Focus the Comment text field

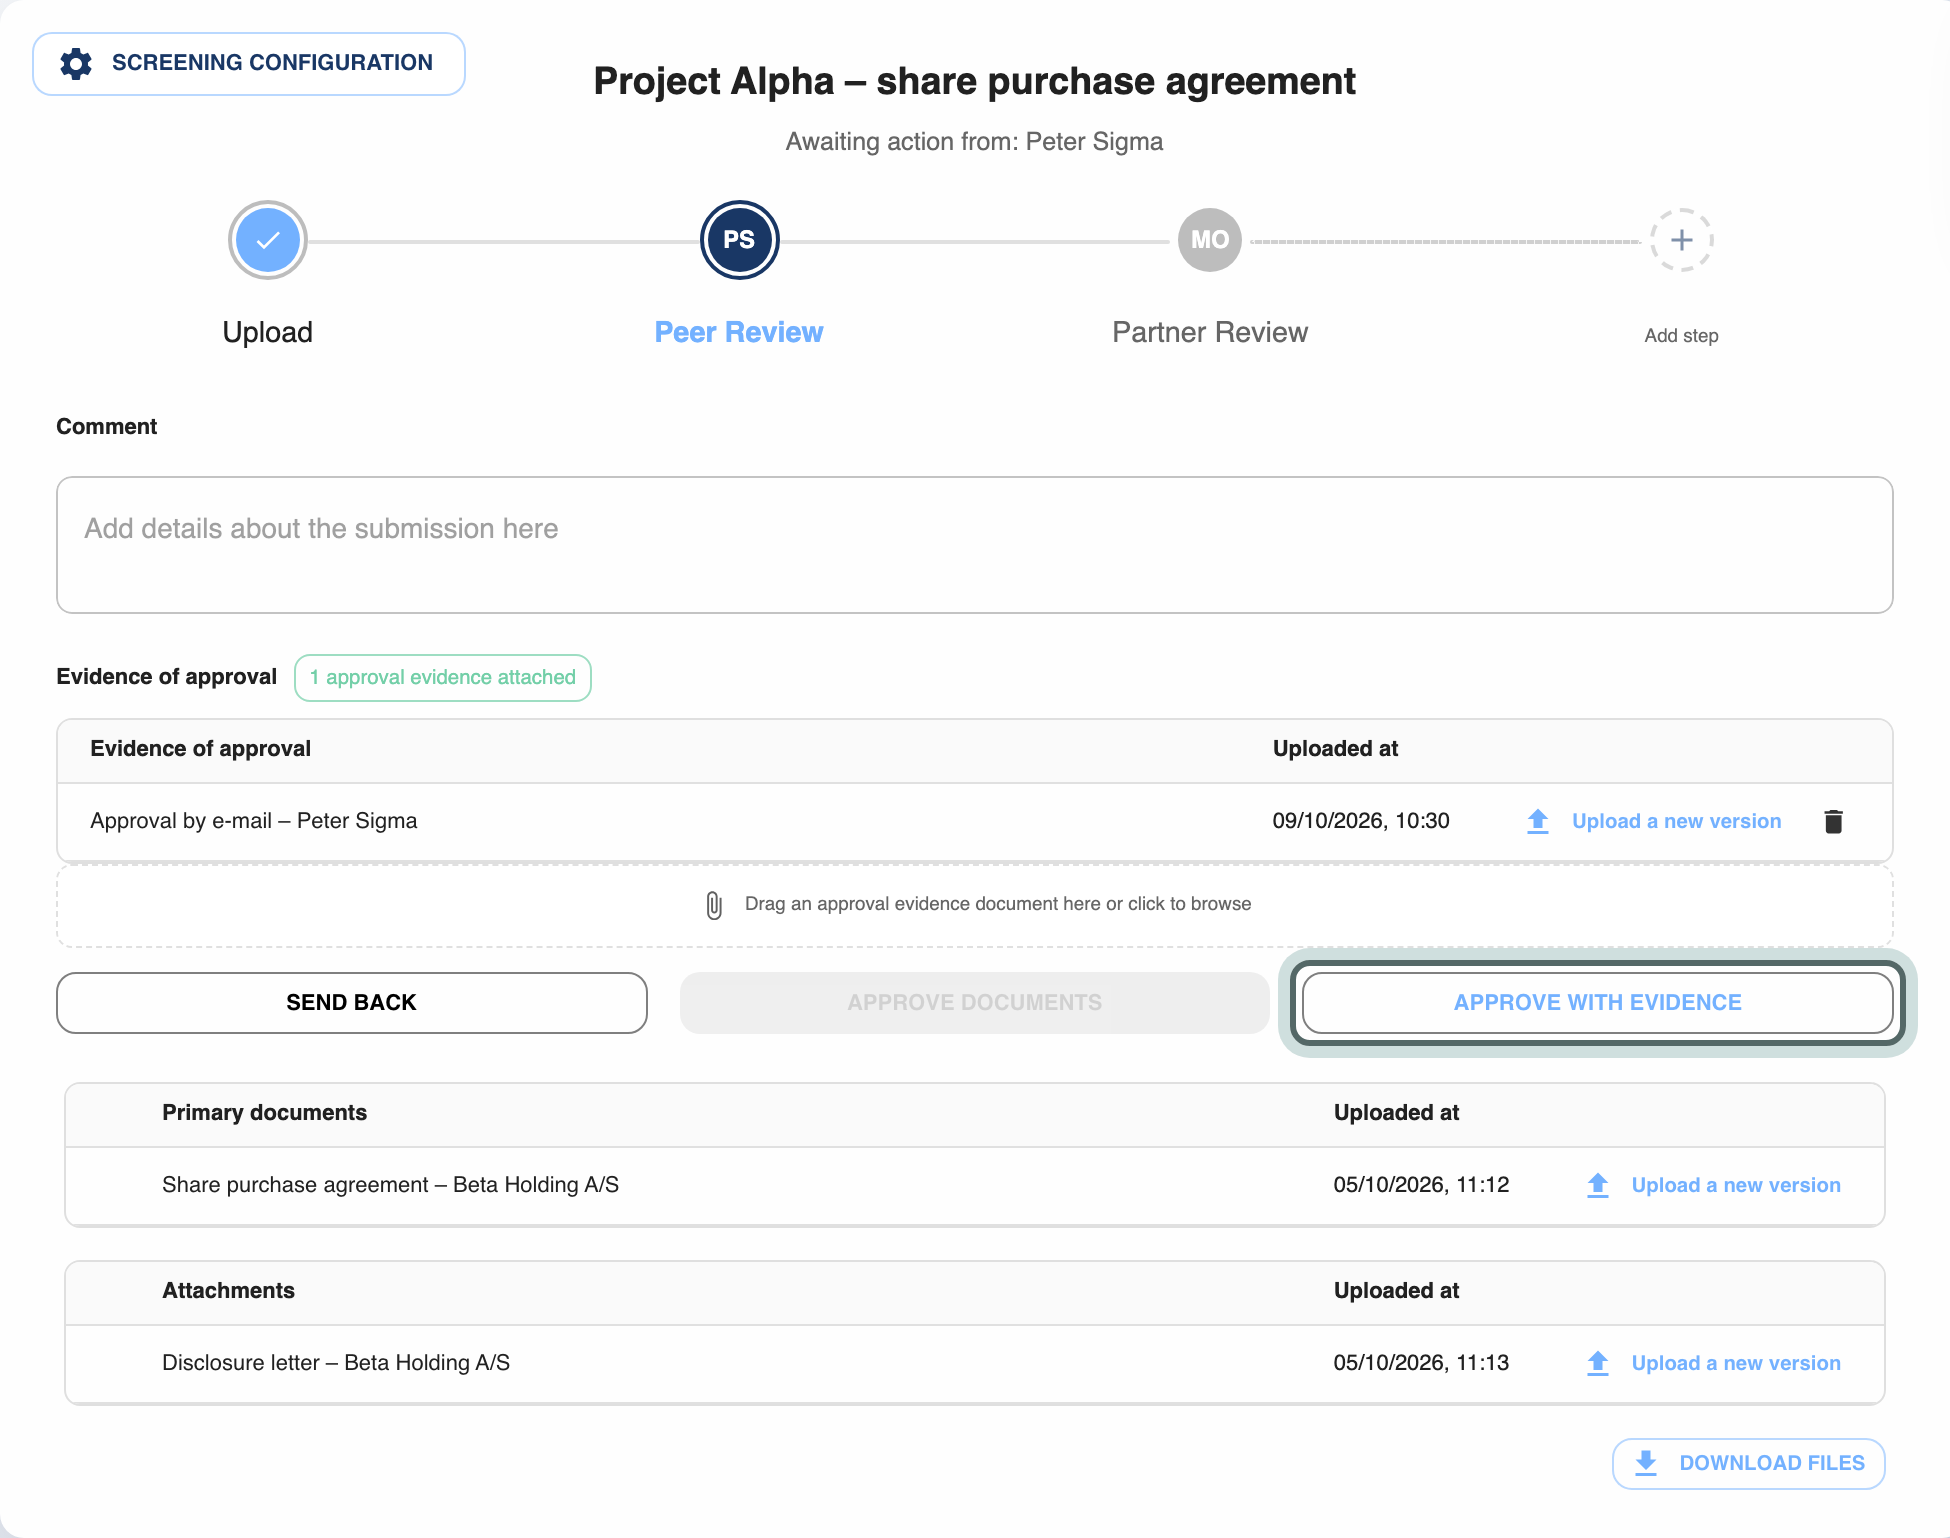tap(975, 545)
